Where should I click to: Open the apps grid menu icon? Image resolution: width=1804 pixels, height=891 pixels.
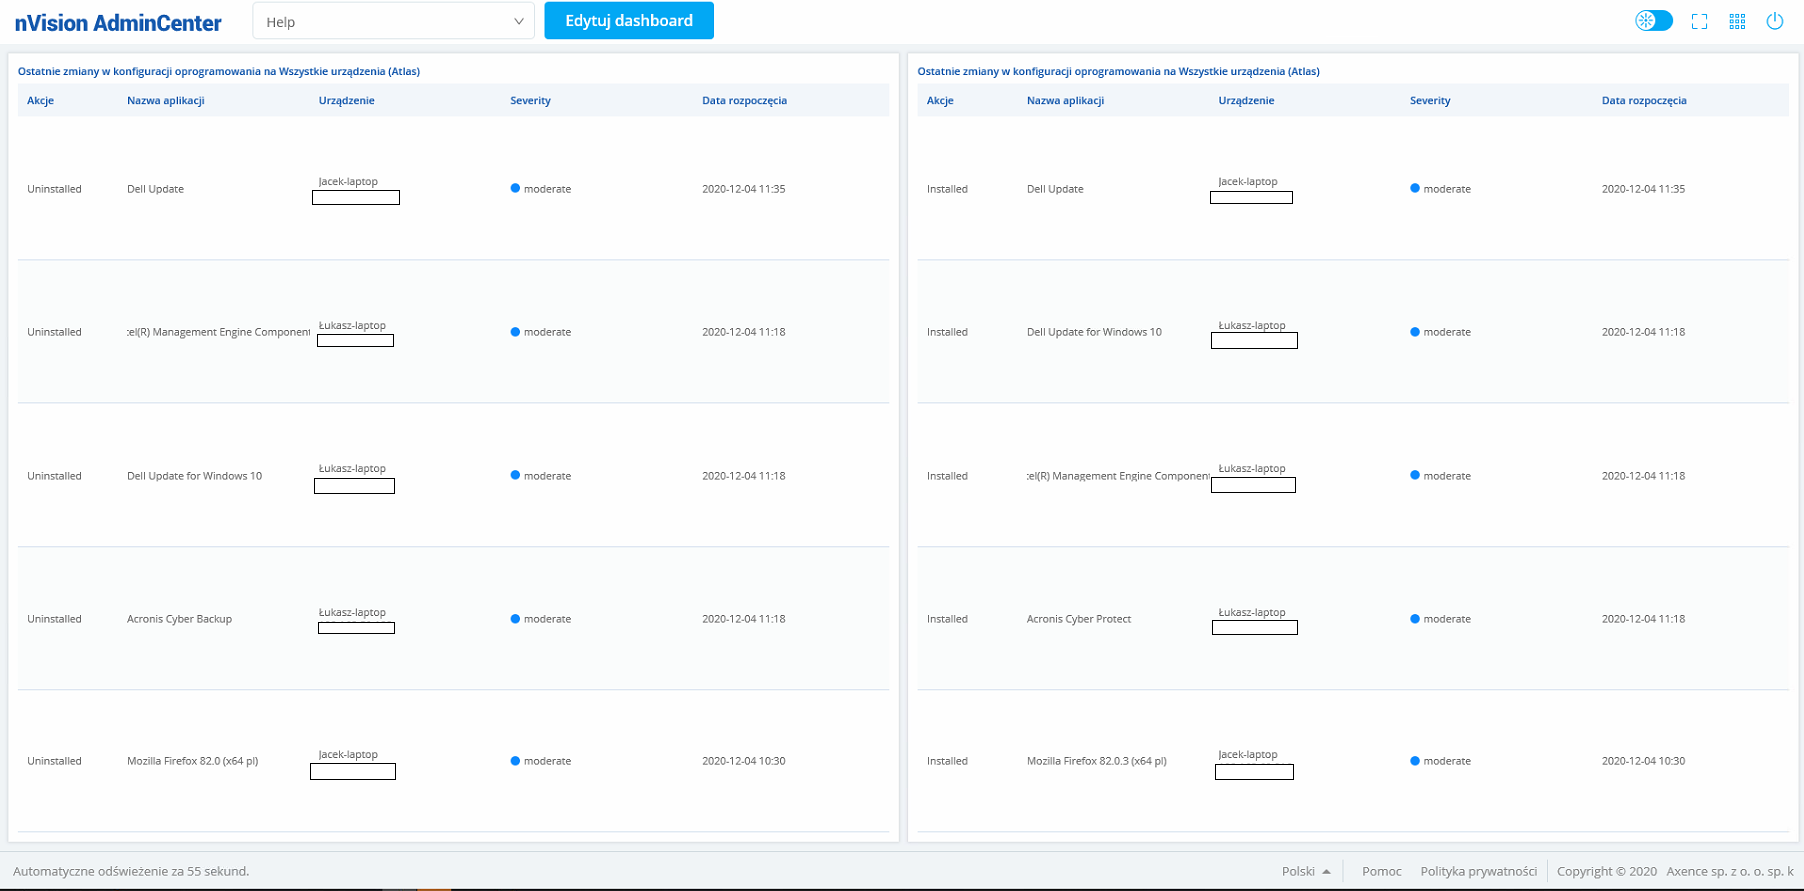coord(1737,21)
